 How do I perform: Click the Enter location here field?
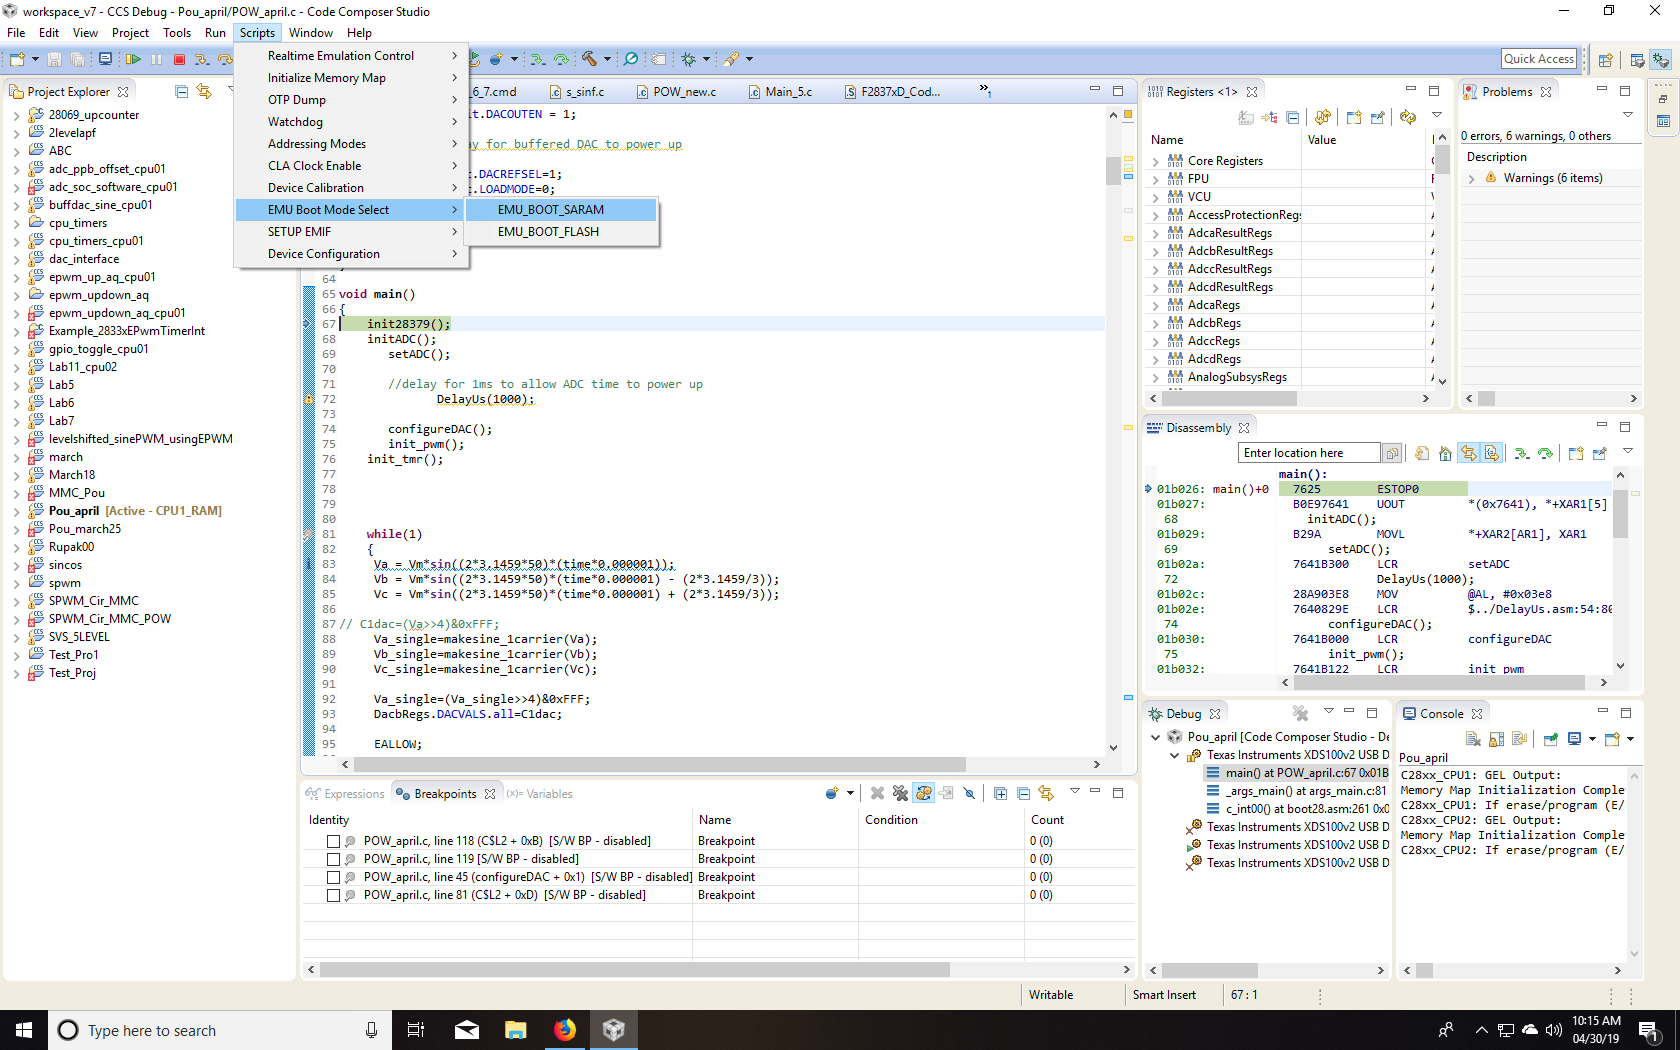[1308, 453]
